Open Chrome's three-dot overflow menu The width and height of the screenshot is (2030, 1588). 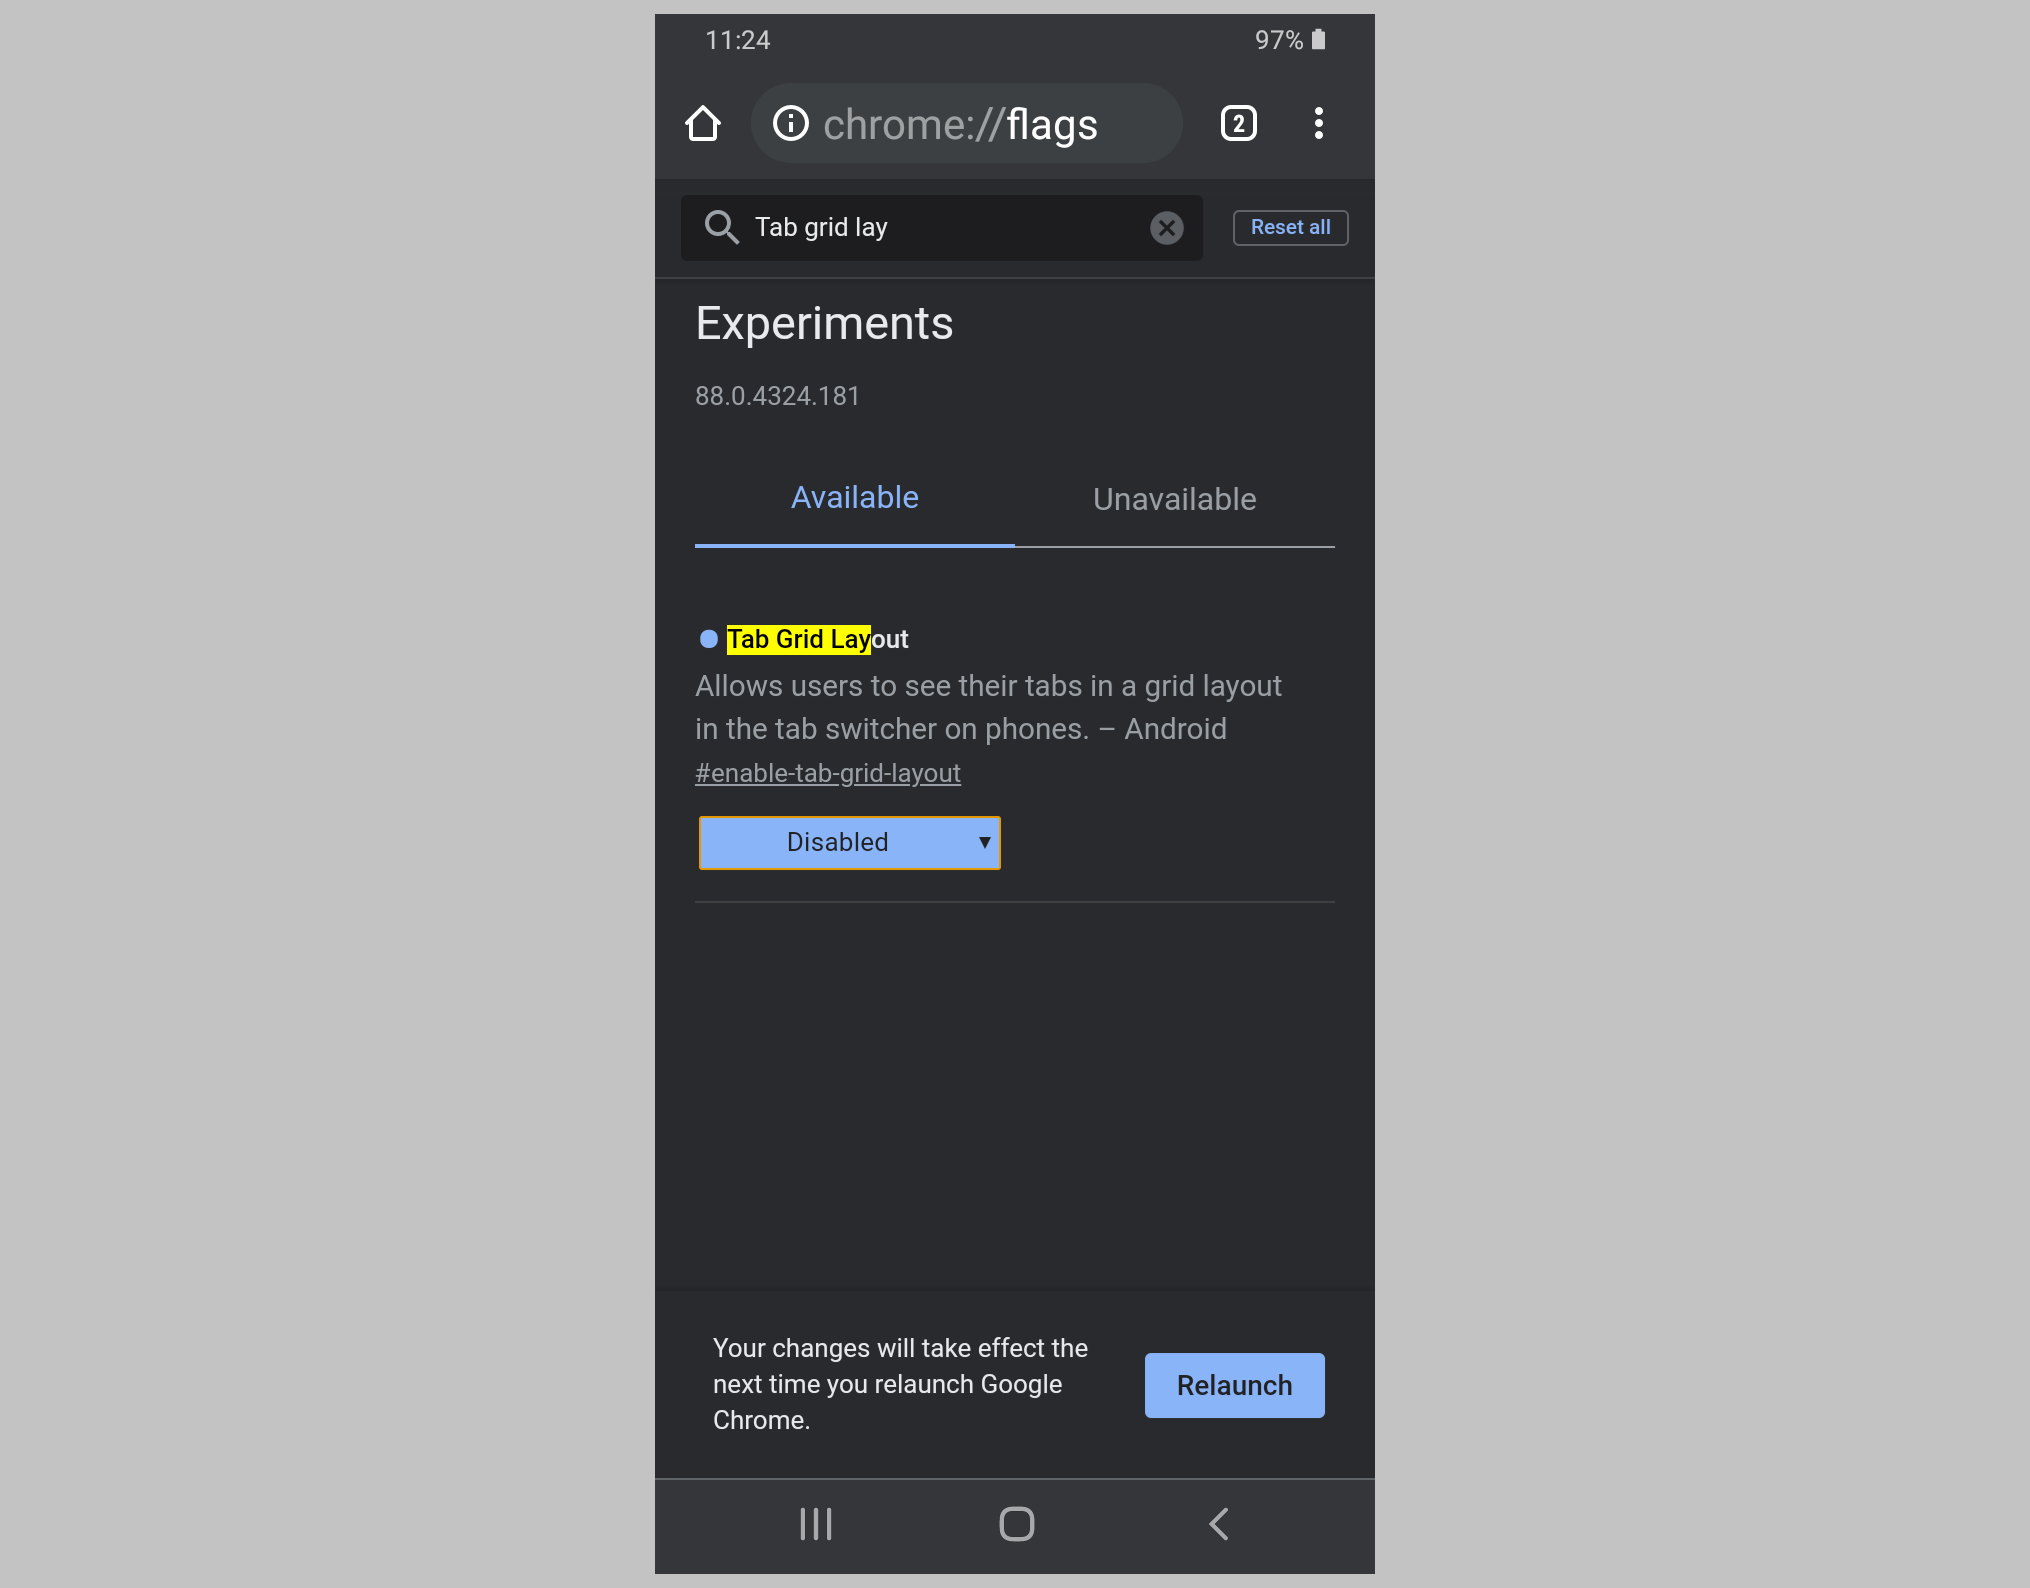[1318, 122]
